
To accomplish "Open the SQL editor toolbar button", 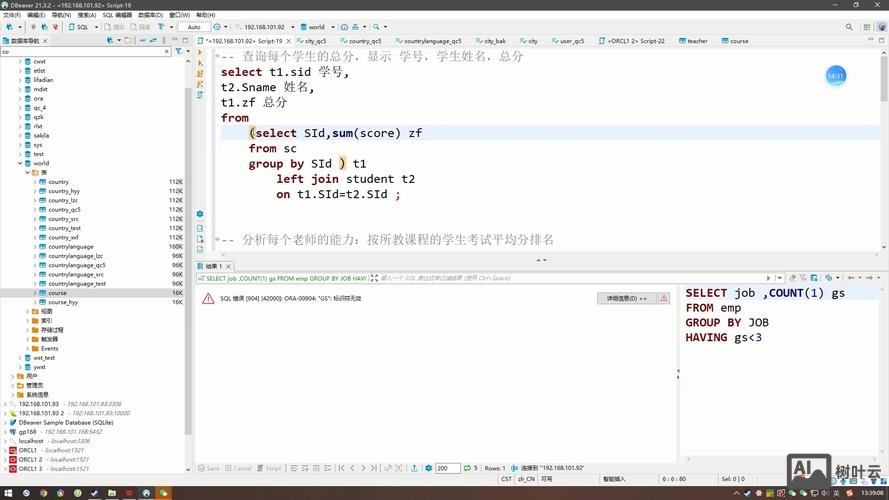I will 78,27.
